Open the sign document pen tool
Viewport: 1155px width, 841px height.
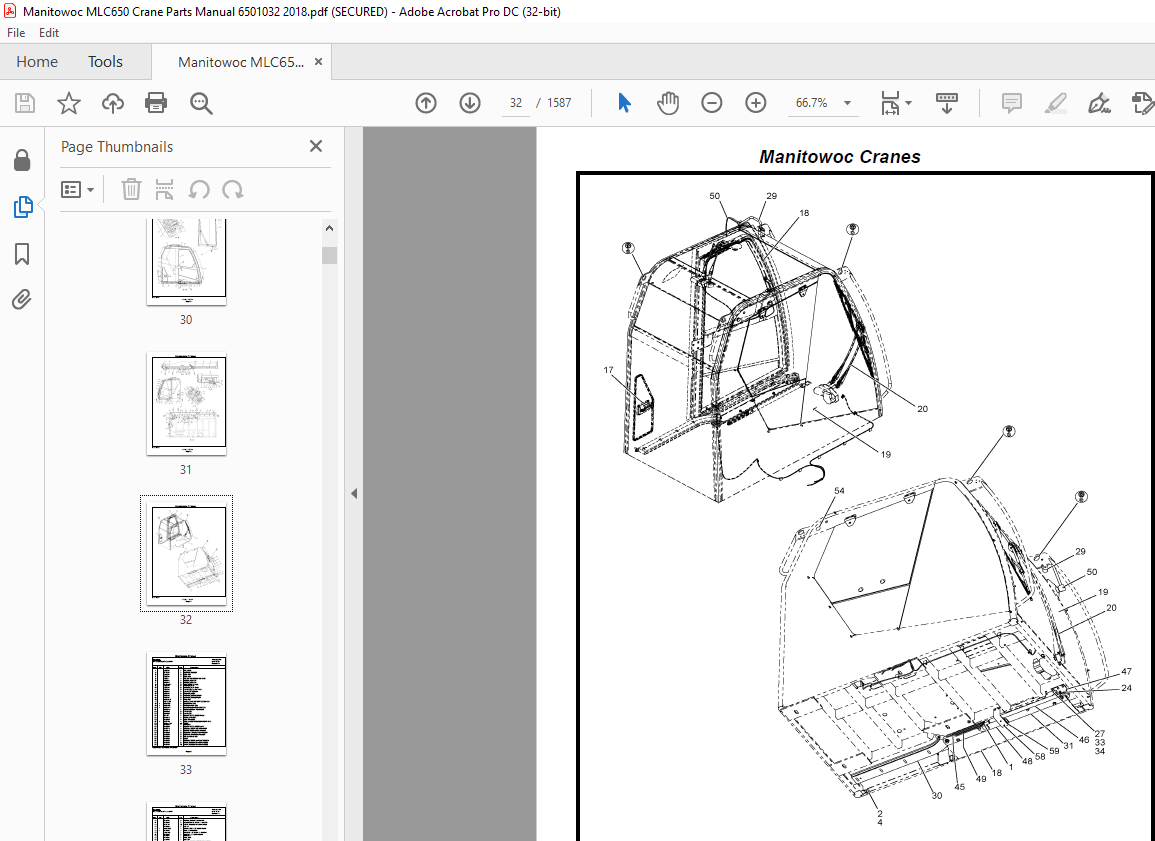coord(1099,103)
